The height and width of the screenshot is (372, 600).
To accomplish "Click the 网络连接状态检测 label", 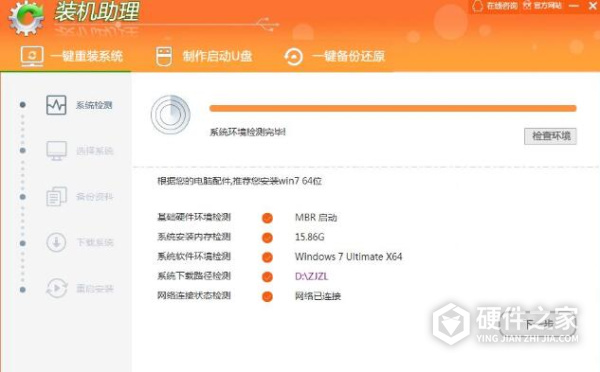I will (x=194, y=295).
